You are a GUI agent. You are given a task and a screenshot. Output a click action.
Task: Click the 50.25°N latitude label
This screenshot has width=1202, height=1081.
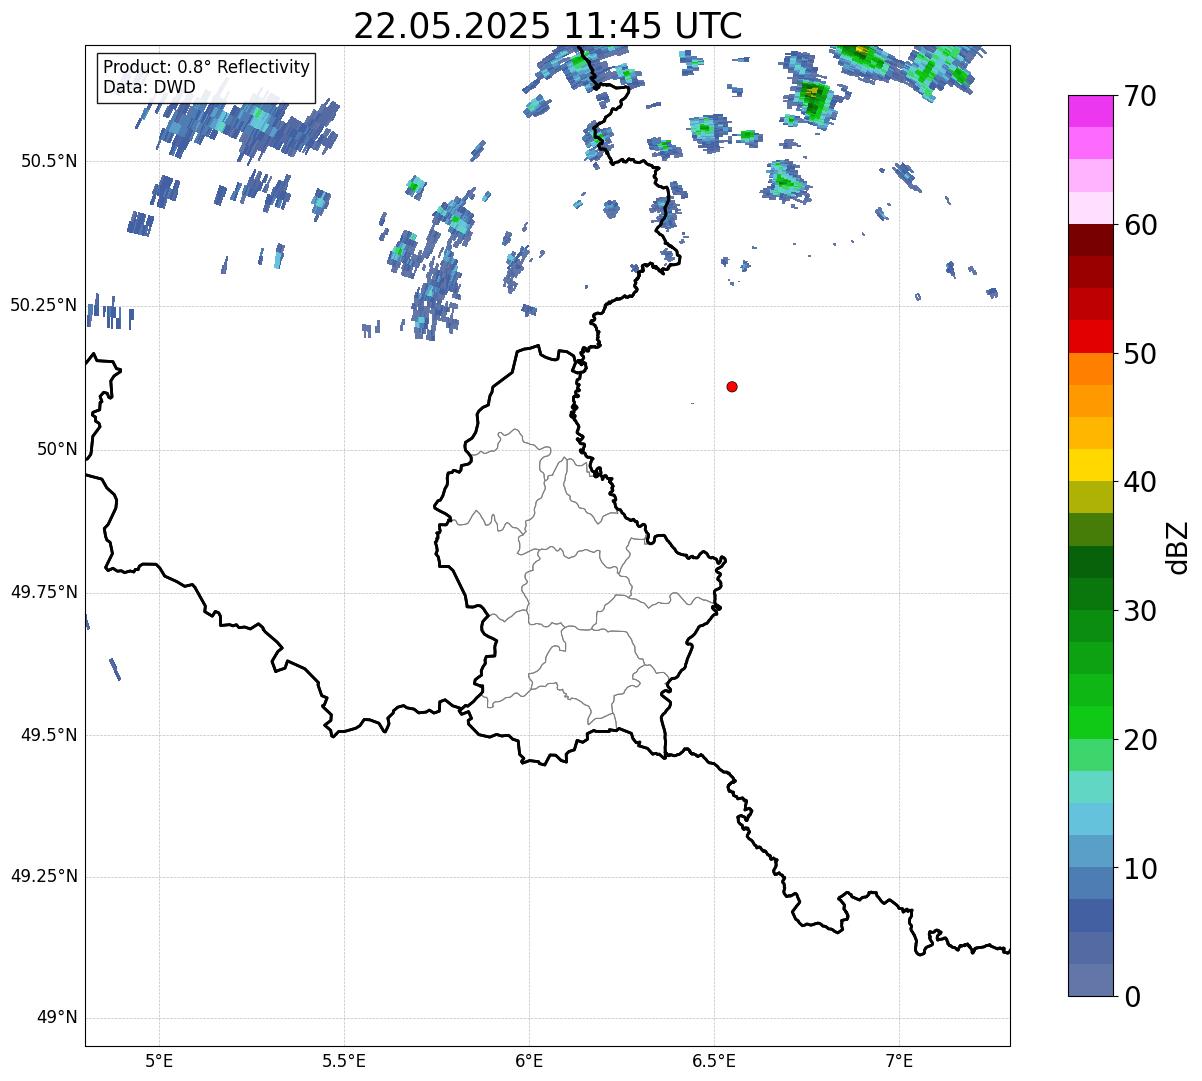43,305
